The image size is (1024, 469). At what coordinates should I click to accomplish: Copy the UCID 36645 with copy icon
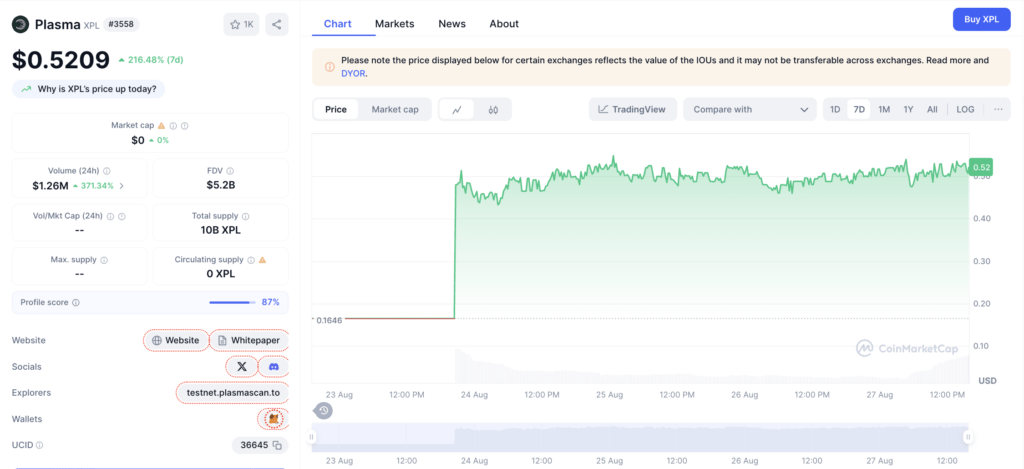pos(278,445)
